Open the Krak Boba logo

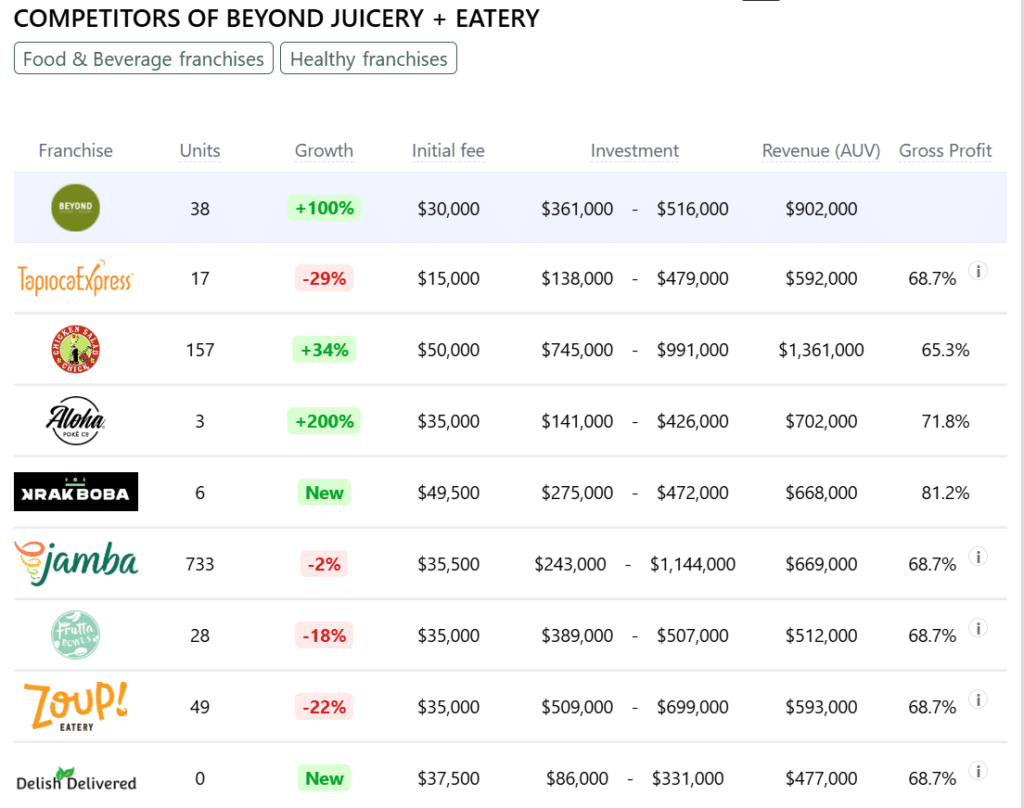tap(76, 492)
